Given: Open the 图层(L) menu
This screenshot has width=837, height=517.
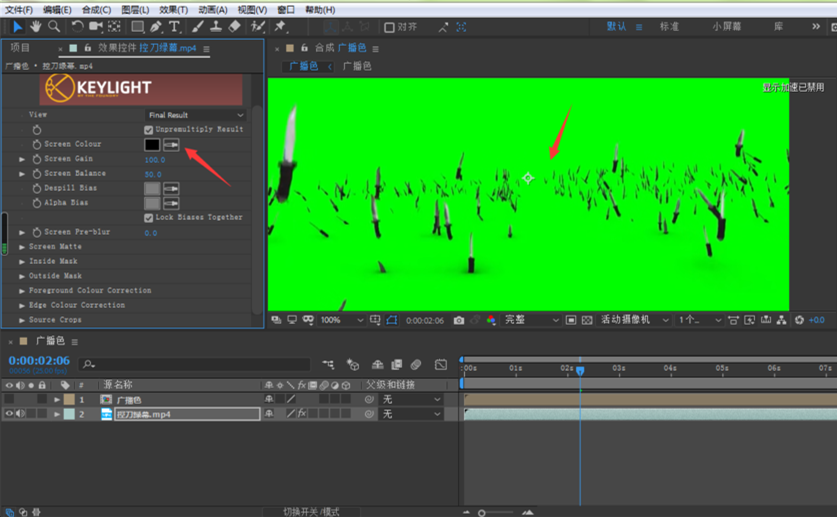Looking at the screenshot, I should (x=134, y=9).
